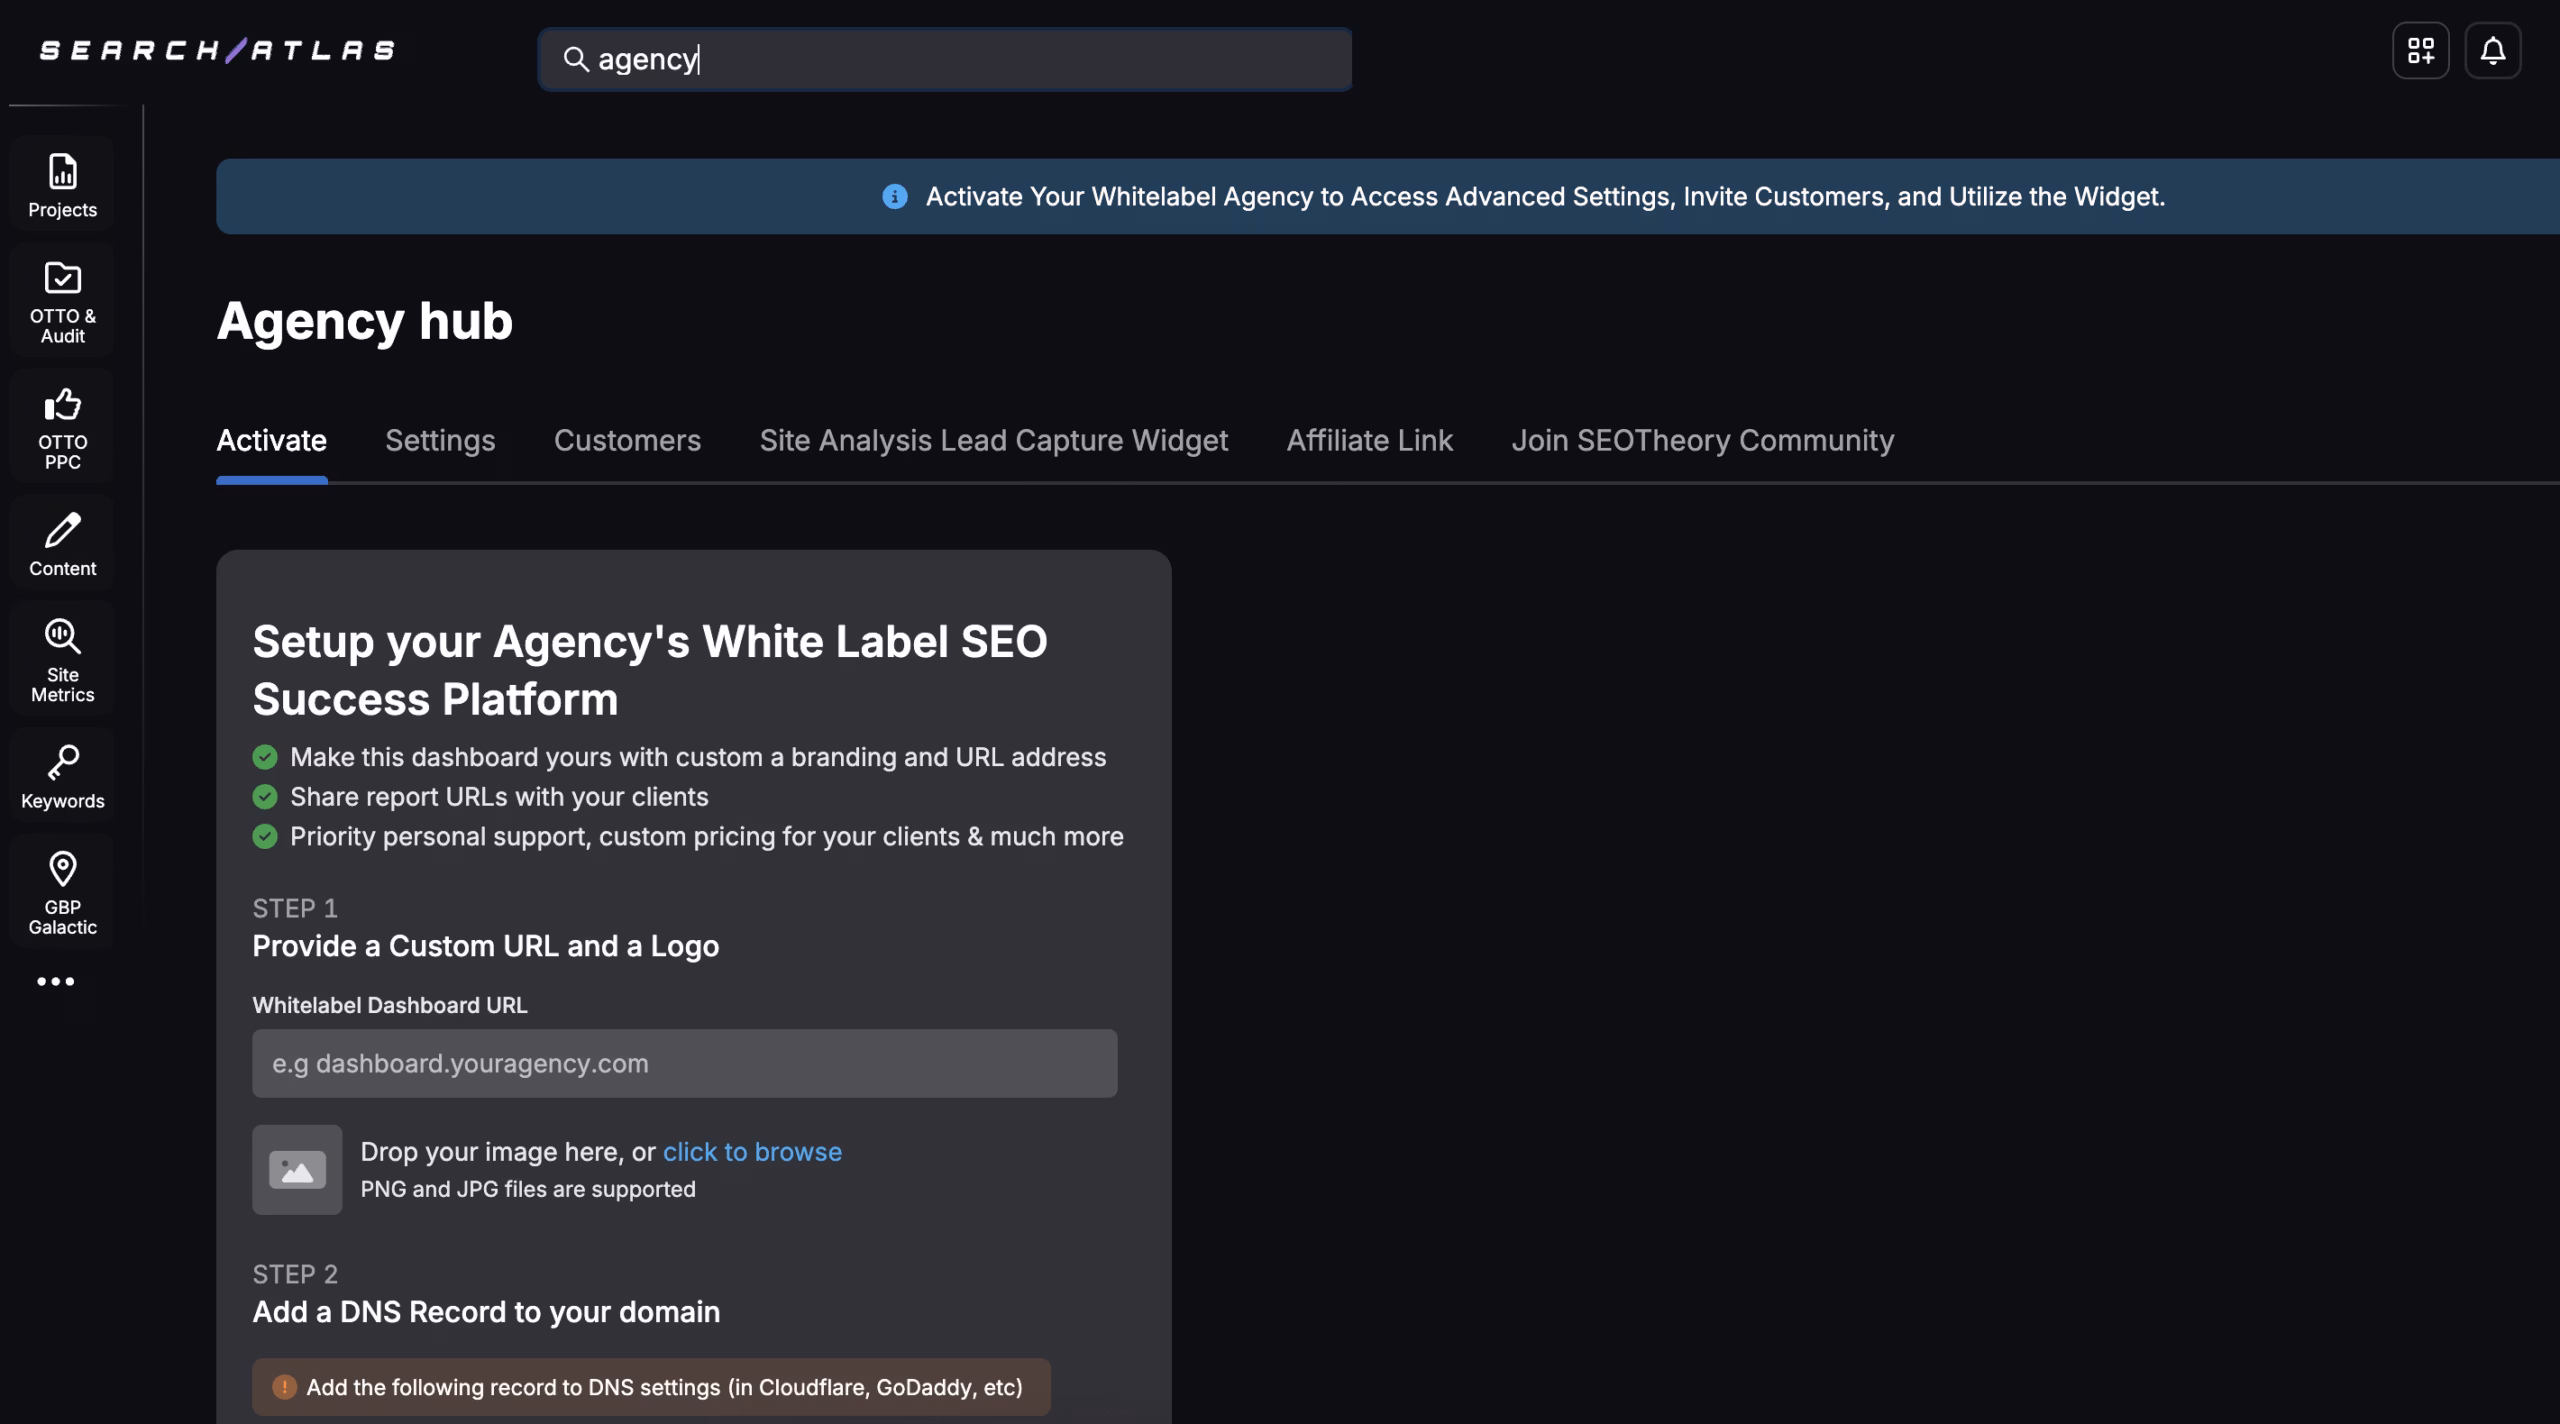
Task: Click the 'click to browse' link
Action: (752, 1152)
